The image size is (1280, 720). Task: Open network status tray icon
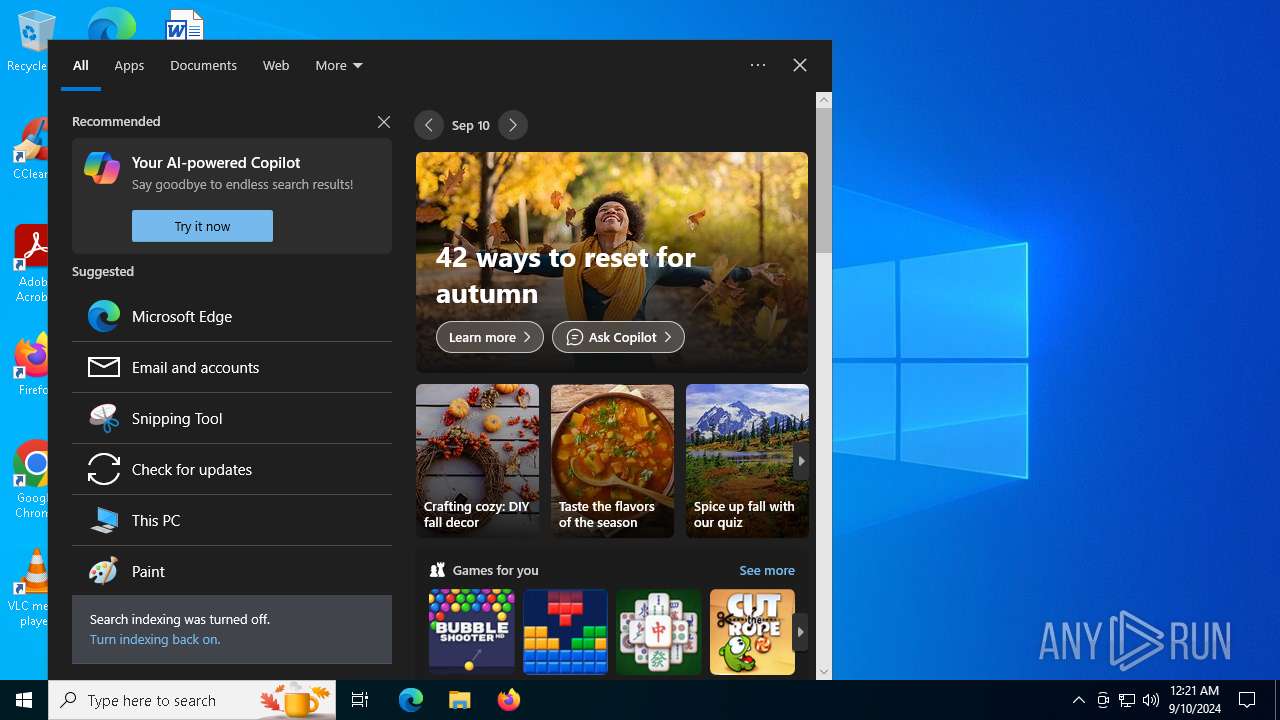click(x=1127, y=700)
